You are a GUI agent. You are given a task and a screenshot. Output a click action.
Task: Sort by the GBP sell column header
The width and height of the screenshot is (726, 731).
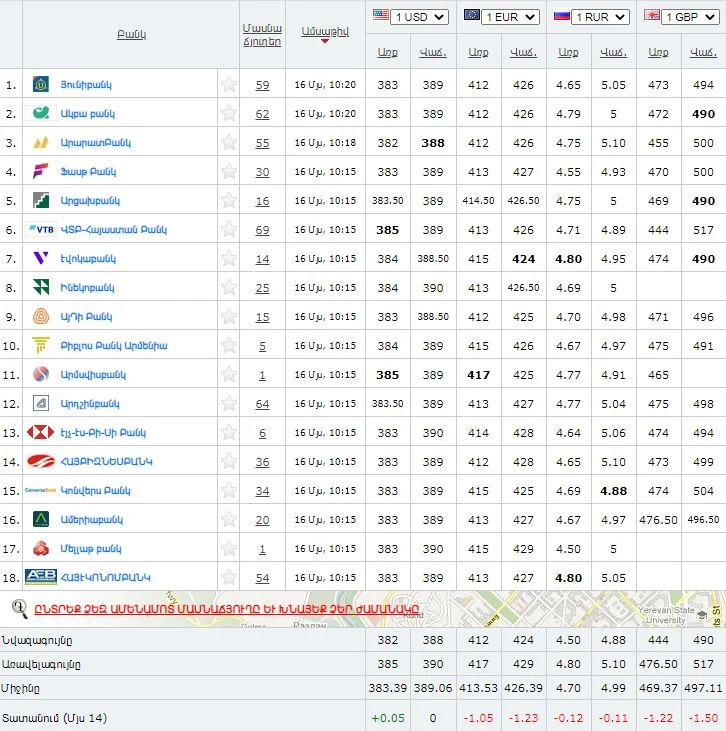[703, 52]
